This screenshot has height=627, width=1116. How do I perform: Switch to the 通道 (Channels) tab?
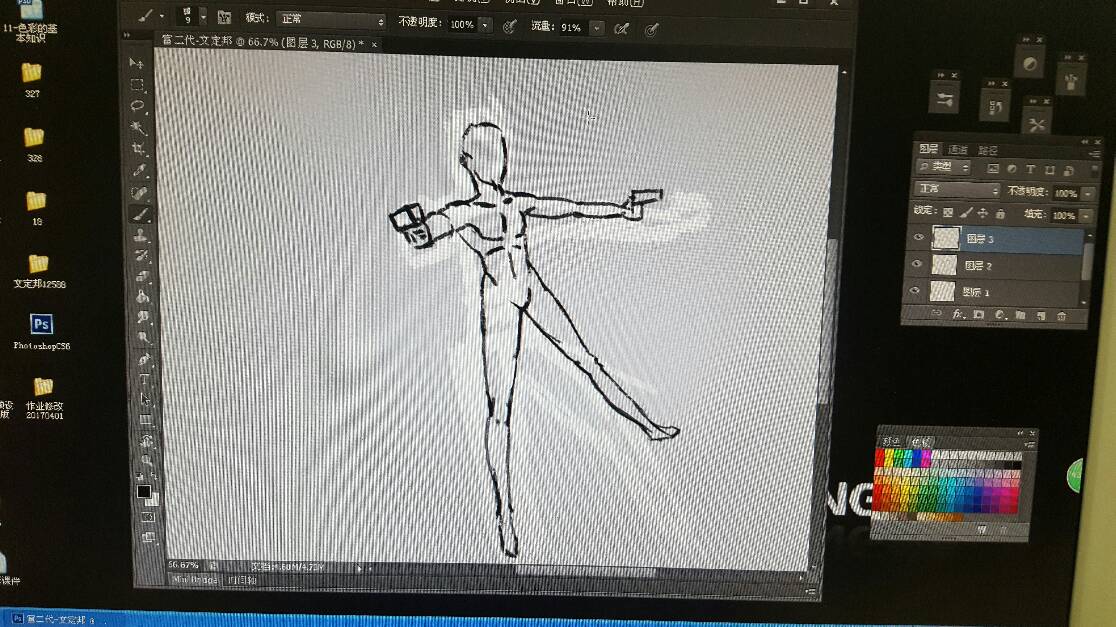(958, 149)
